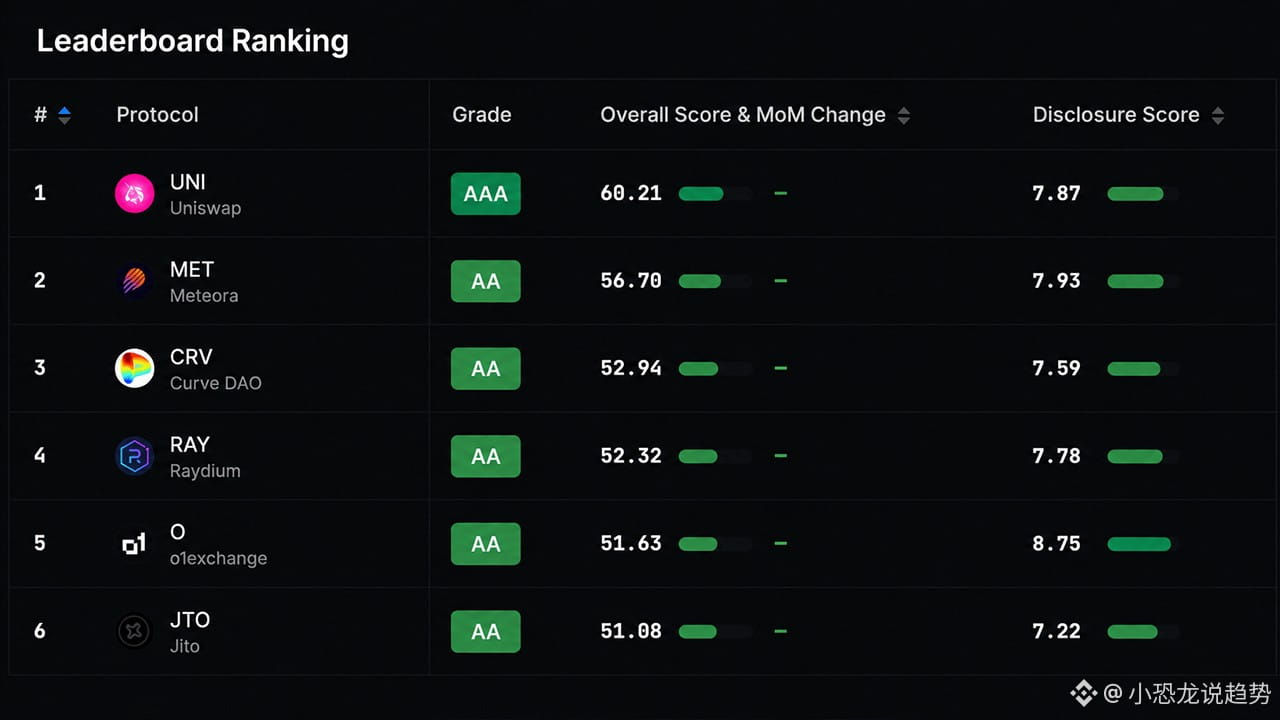Select the RAY Raydium table row

639,456
